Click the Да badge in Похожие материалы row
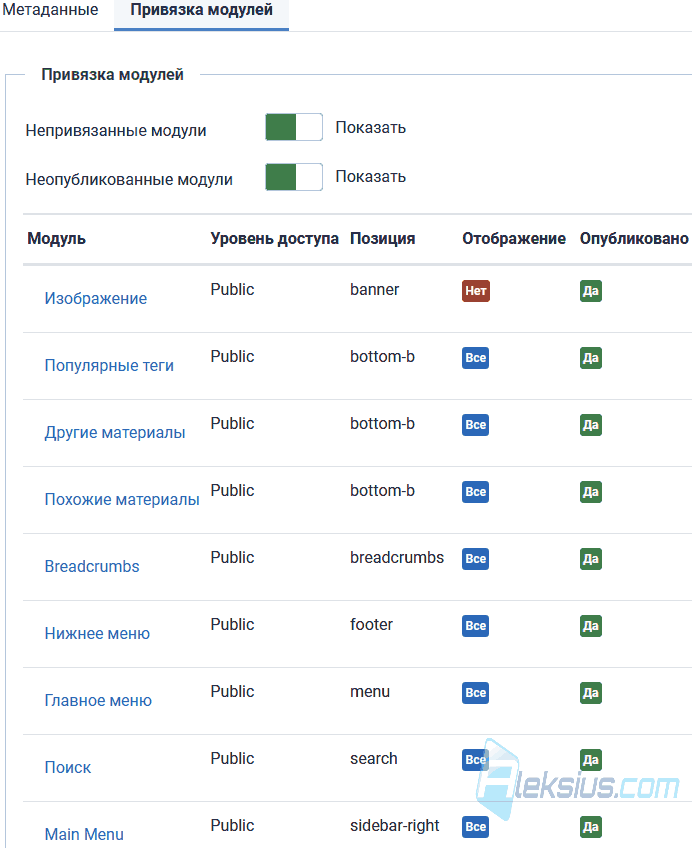Viewport: 692px width, 848px height. [x=591, y=492]
